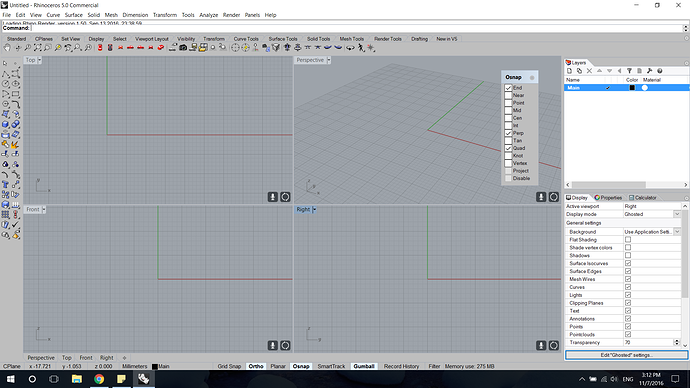Screen dimensions: 690x388
Task: Open the Surface menu
Action: point(73,15)
